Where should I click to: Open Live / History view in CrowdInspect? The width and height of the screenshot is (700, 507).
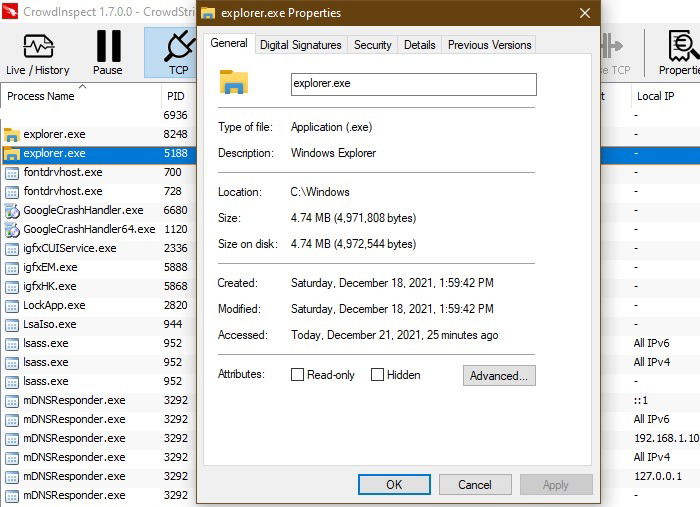tap(38, 54)
